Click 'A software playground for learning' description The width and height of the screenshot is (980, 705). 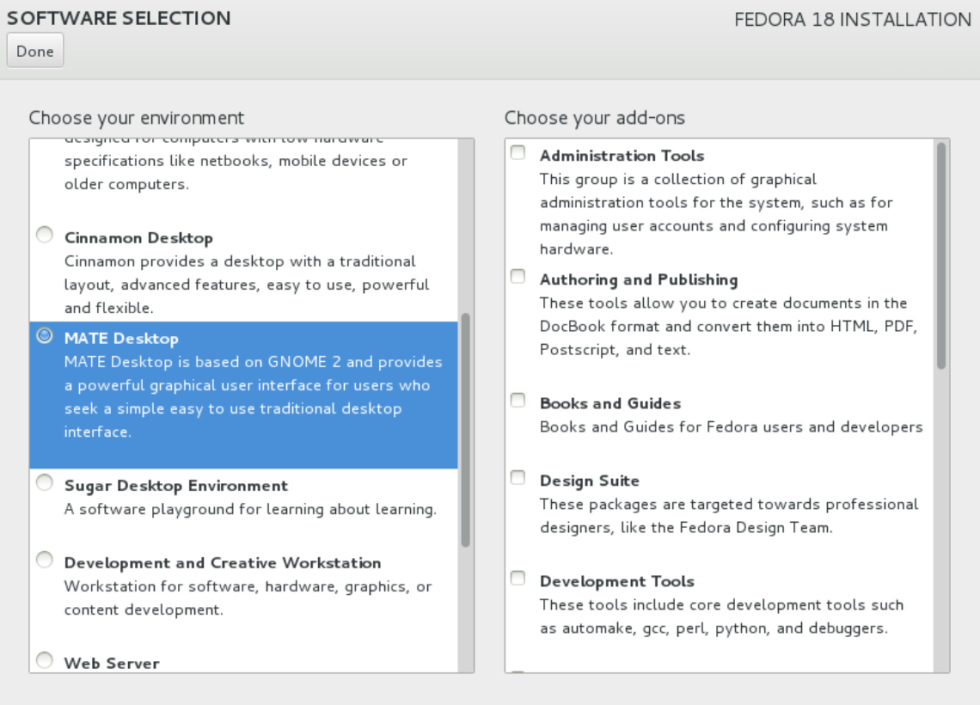251,509
